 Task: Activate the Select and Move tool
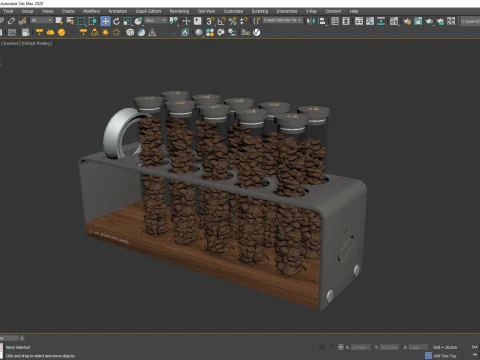click(x=105, y=21)
